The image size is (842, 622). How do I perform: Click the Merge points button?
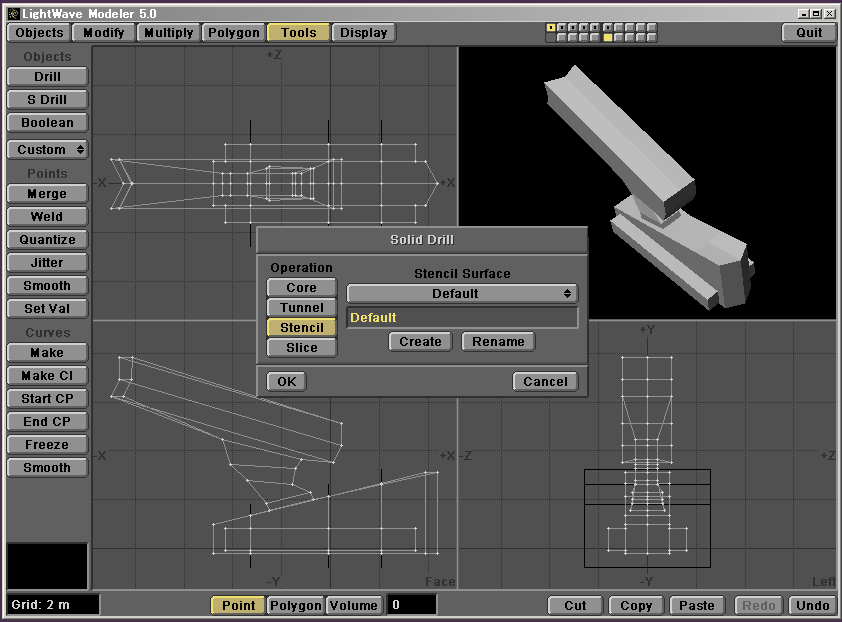47,194
